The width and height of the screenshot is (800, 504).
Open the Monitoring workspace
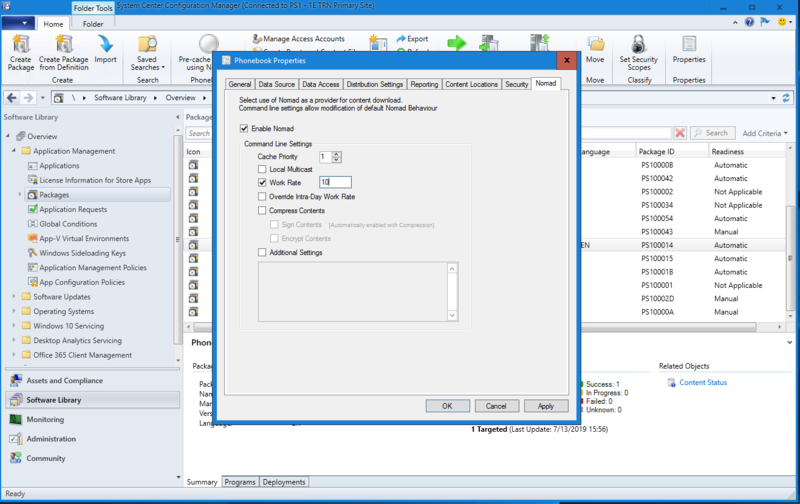coord(45,419)
